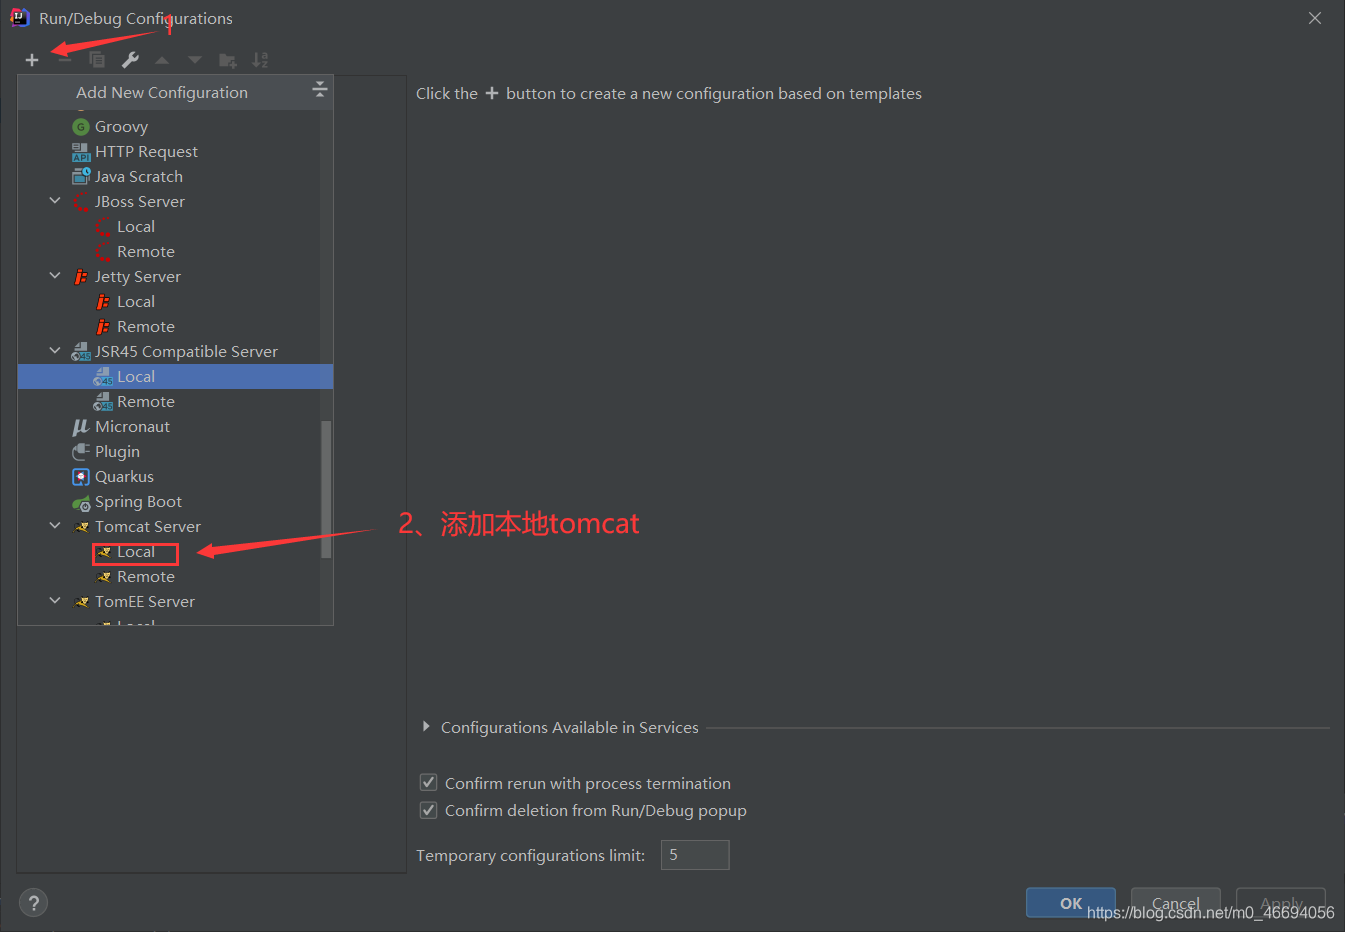Click the Move Up arrow icon
The height and width of the screenshot is (932, 1345).
162,60
